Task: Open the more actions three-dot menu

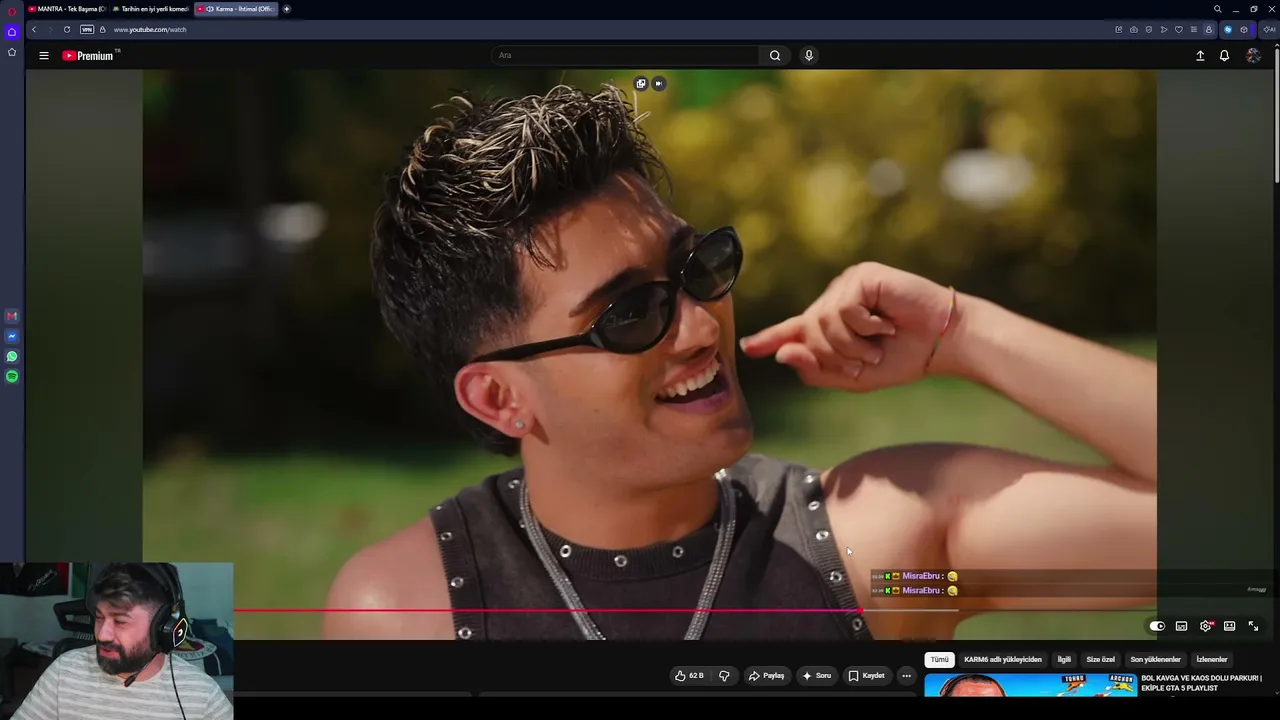Action: point(906,676)
